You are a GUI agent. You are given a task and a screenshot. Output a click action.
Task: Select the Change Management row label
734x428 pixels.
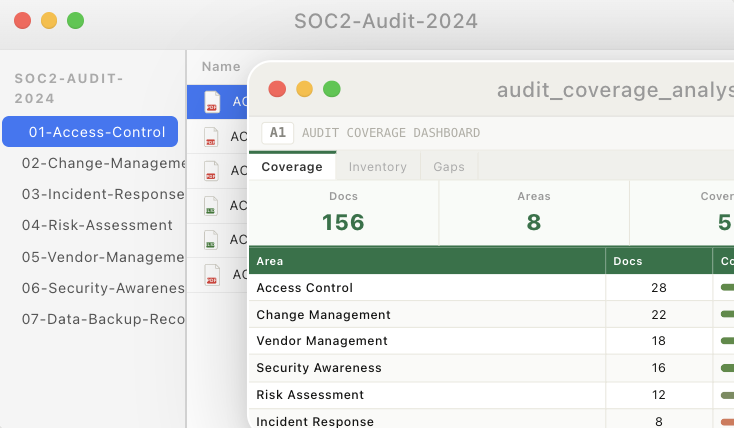(x=323, y=315)
